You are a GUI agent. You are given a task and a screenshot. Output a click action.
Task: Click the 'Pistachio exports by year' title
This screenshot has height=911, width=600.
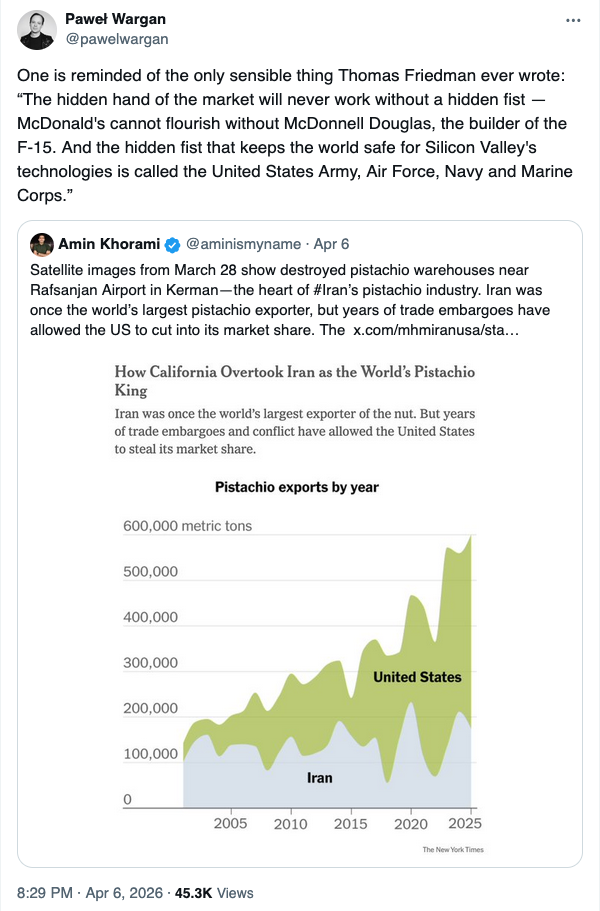point(297,487)
